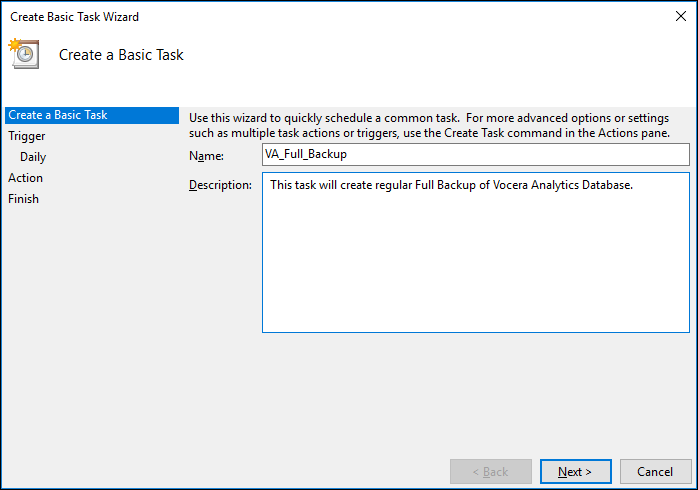Image resolution: width=698 pixels, height=490 pixels.
Task: Click the wizard clock icon in header
Action: (x=24, y=54)
